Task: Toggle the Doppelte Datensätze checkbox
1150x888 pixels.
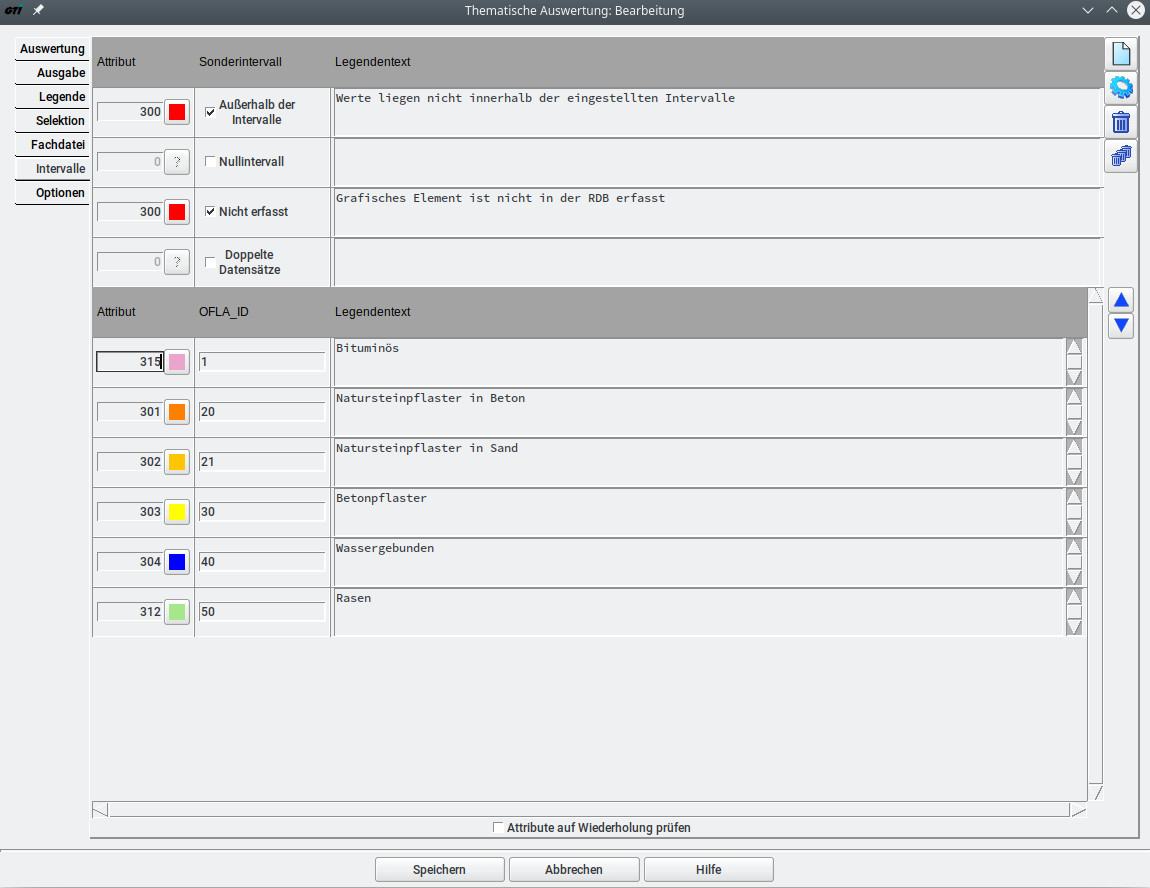Action: (x=210, y=262)
